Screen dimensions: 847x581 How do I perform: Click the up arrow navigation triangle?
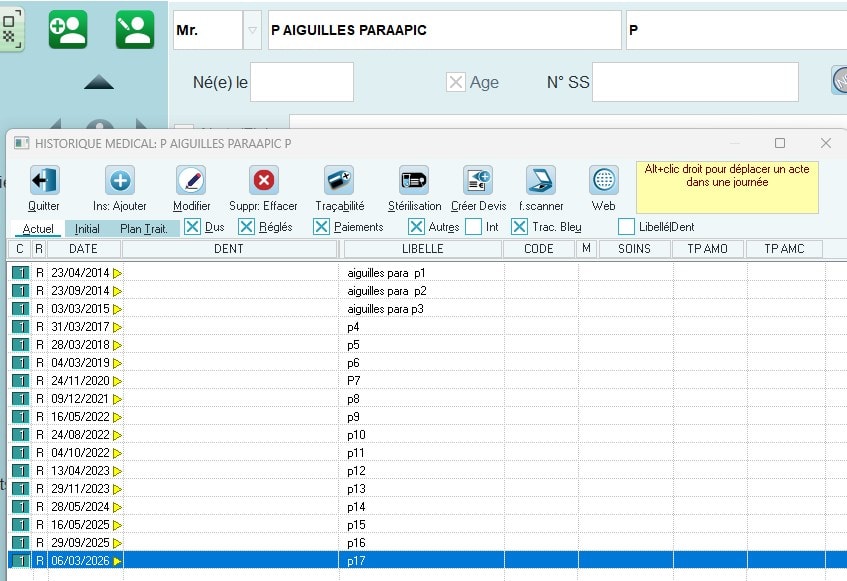tap(99, 82)
